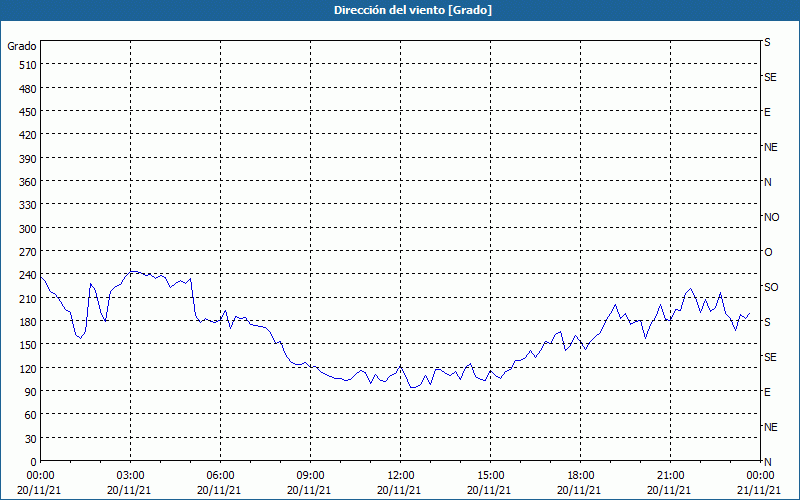Click the 'NO' compass direction label
Image resolution: width=800 pixels, height=500 pixels.
coord(771,217)
